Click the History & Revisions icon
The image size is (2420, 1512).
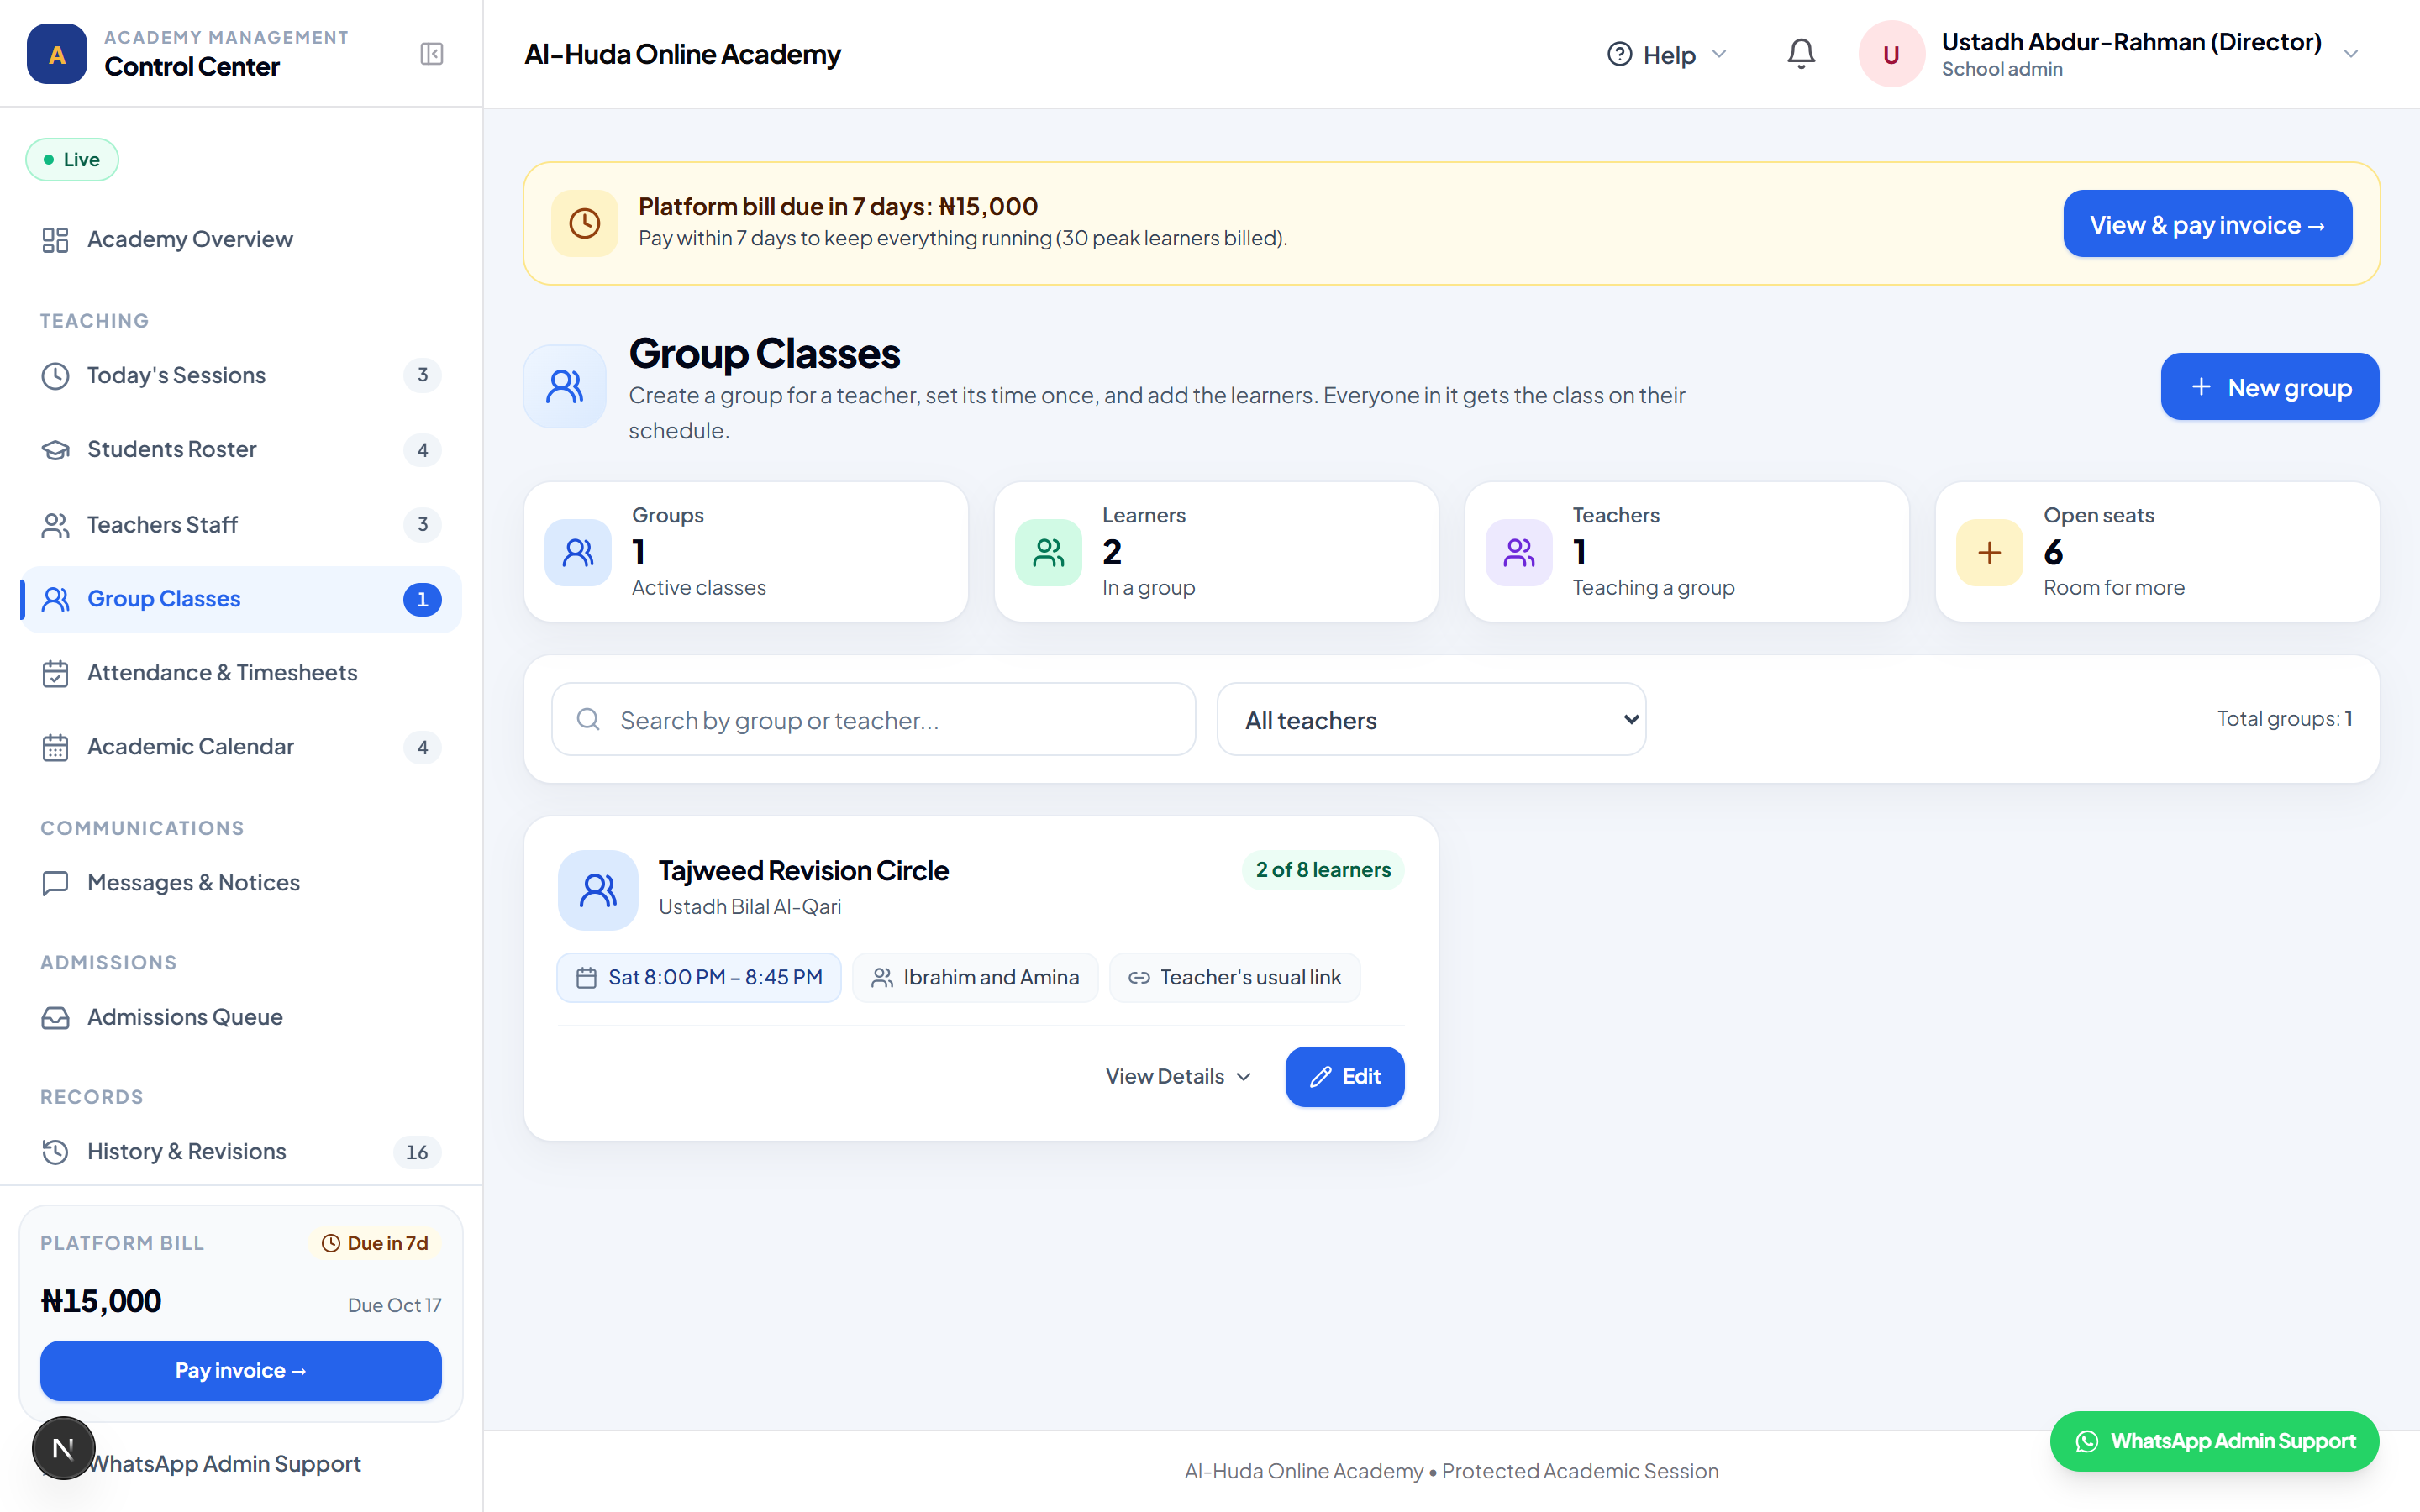55,1152
